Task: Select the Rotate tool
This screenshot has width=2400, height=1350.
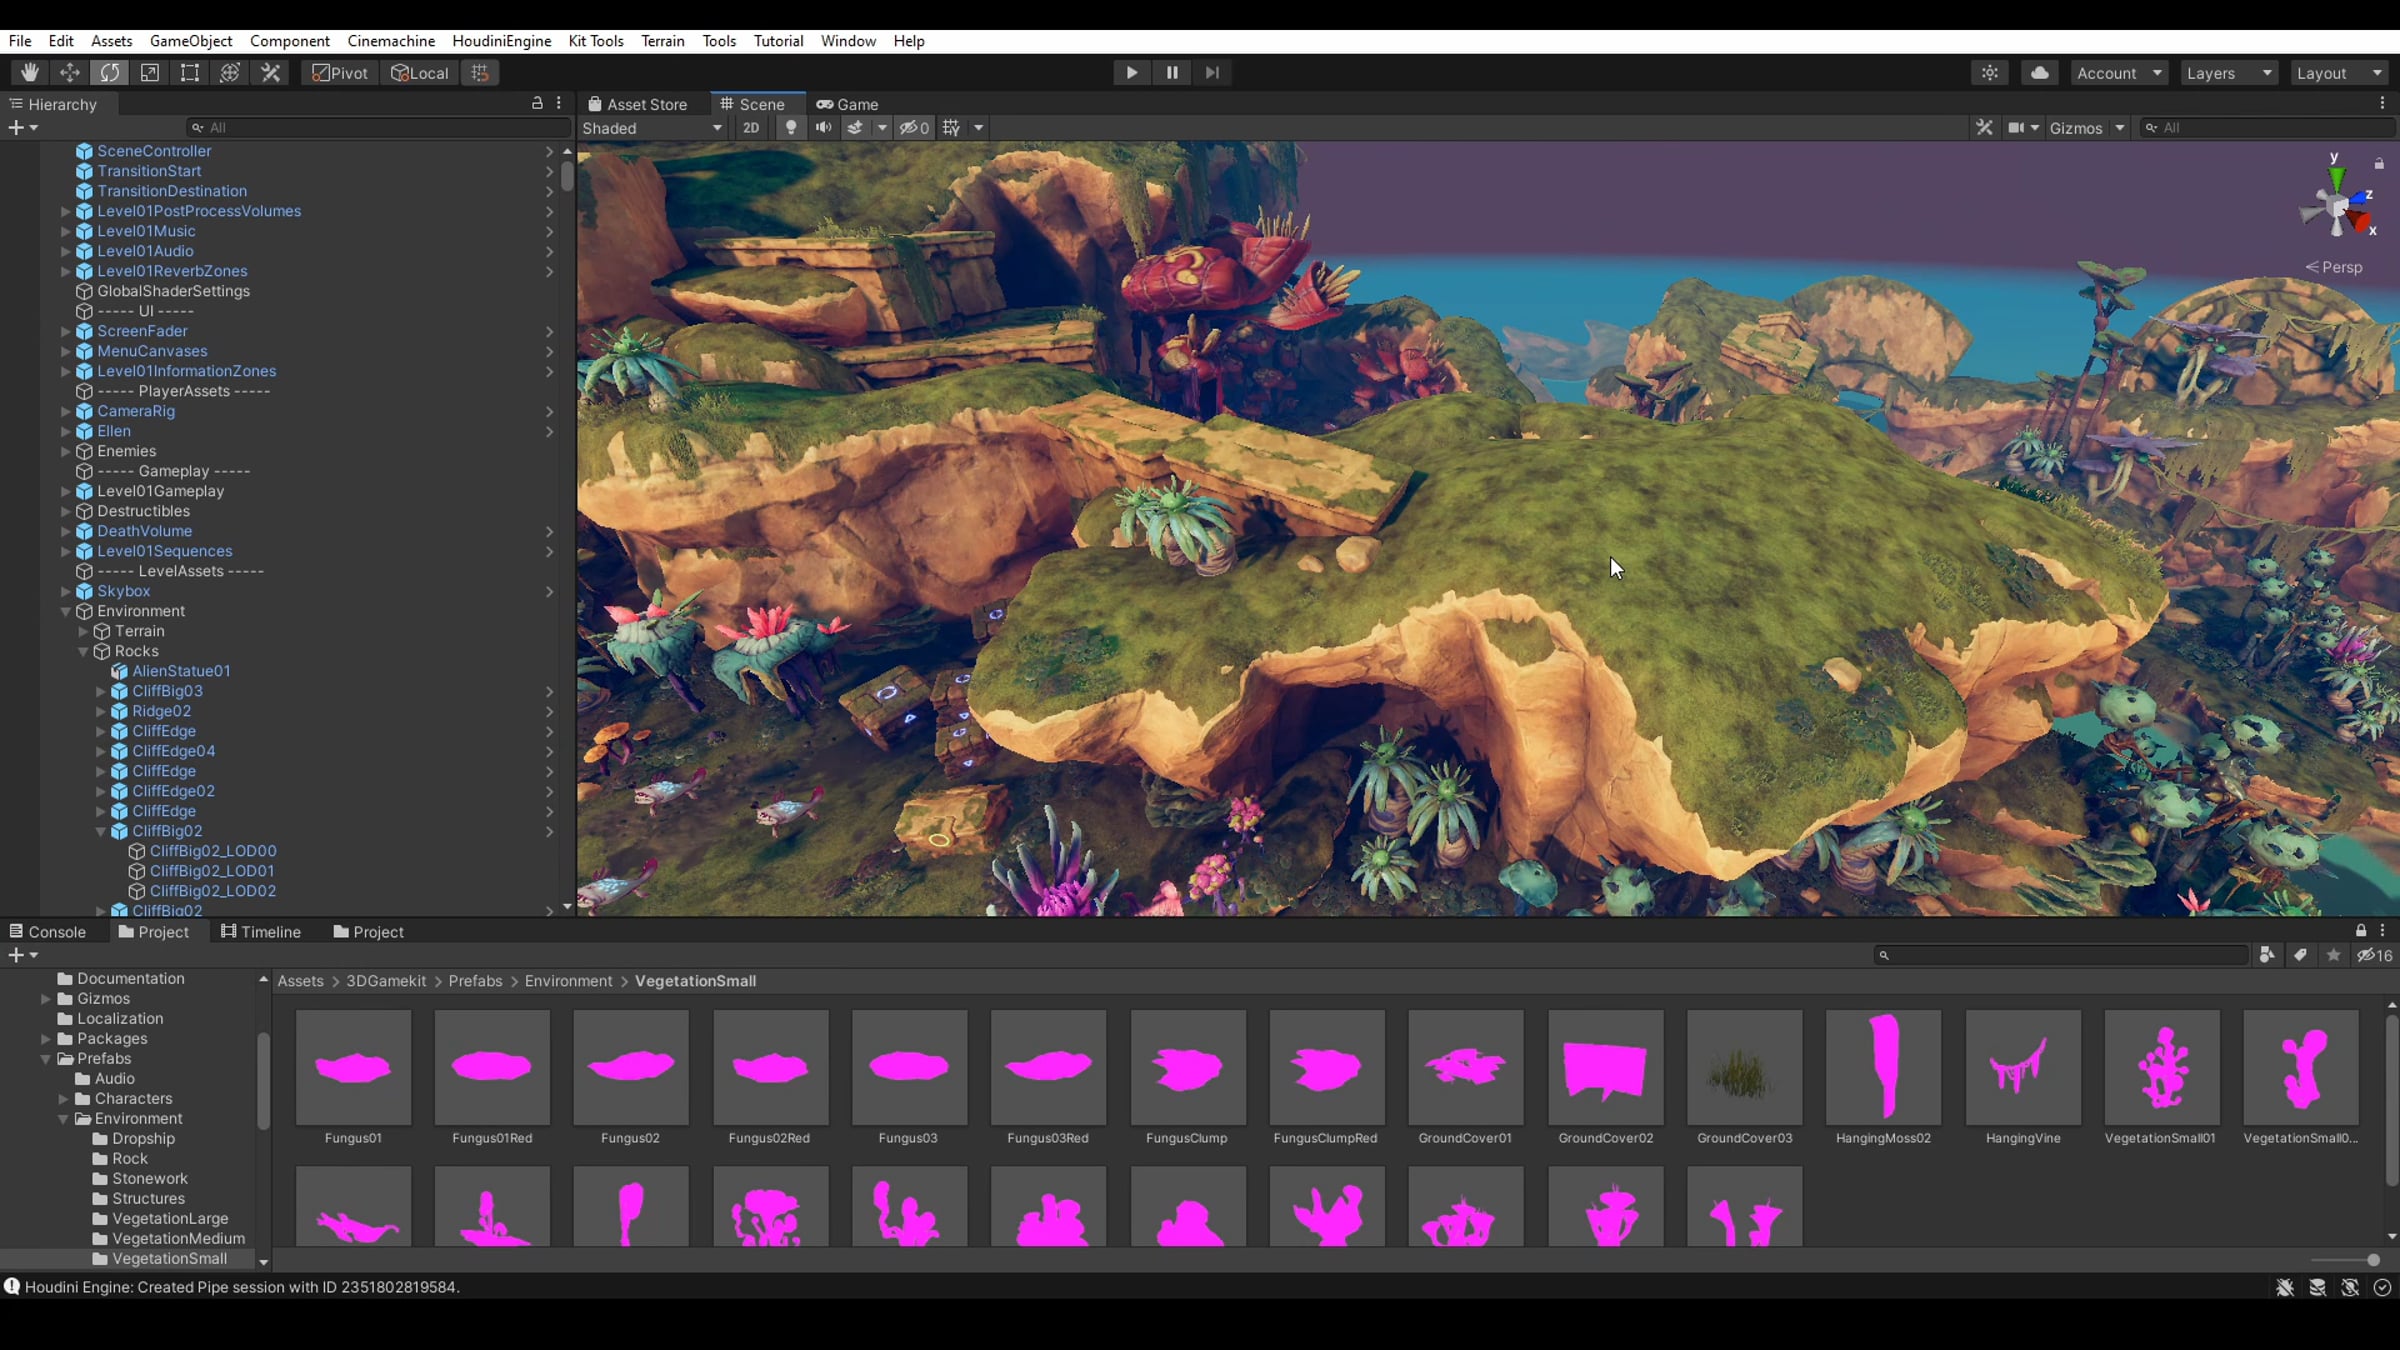Action: click(110, 73)
